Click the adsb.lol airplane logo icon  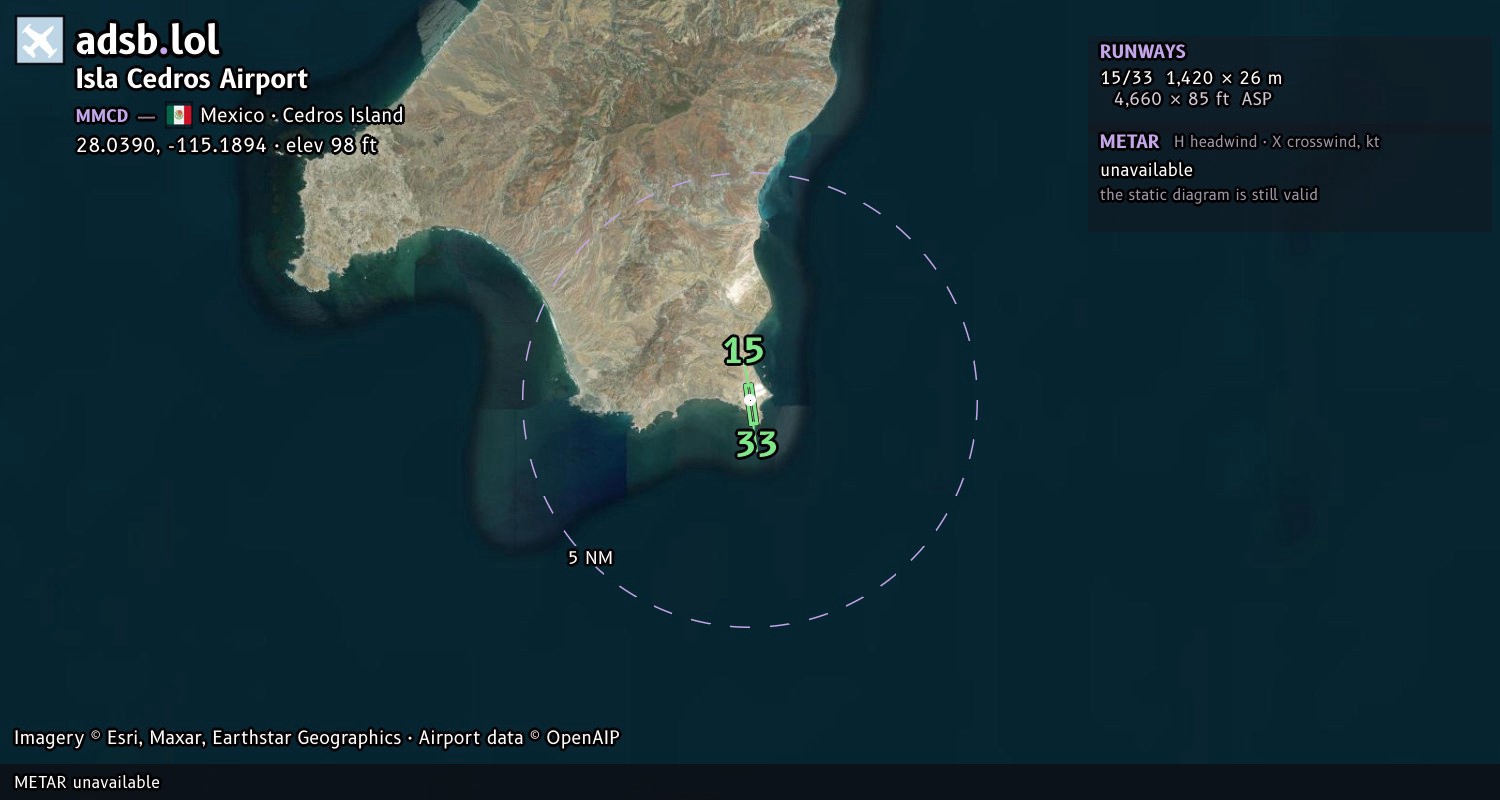[x=40, y=41]
